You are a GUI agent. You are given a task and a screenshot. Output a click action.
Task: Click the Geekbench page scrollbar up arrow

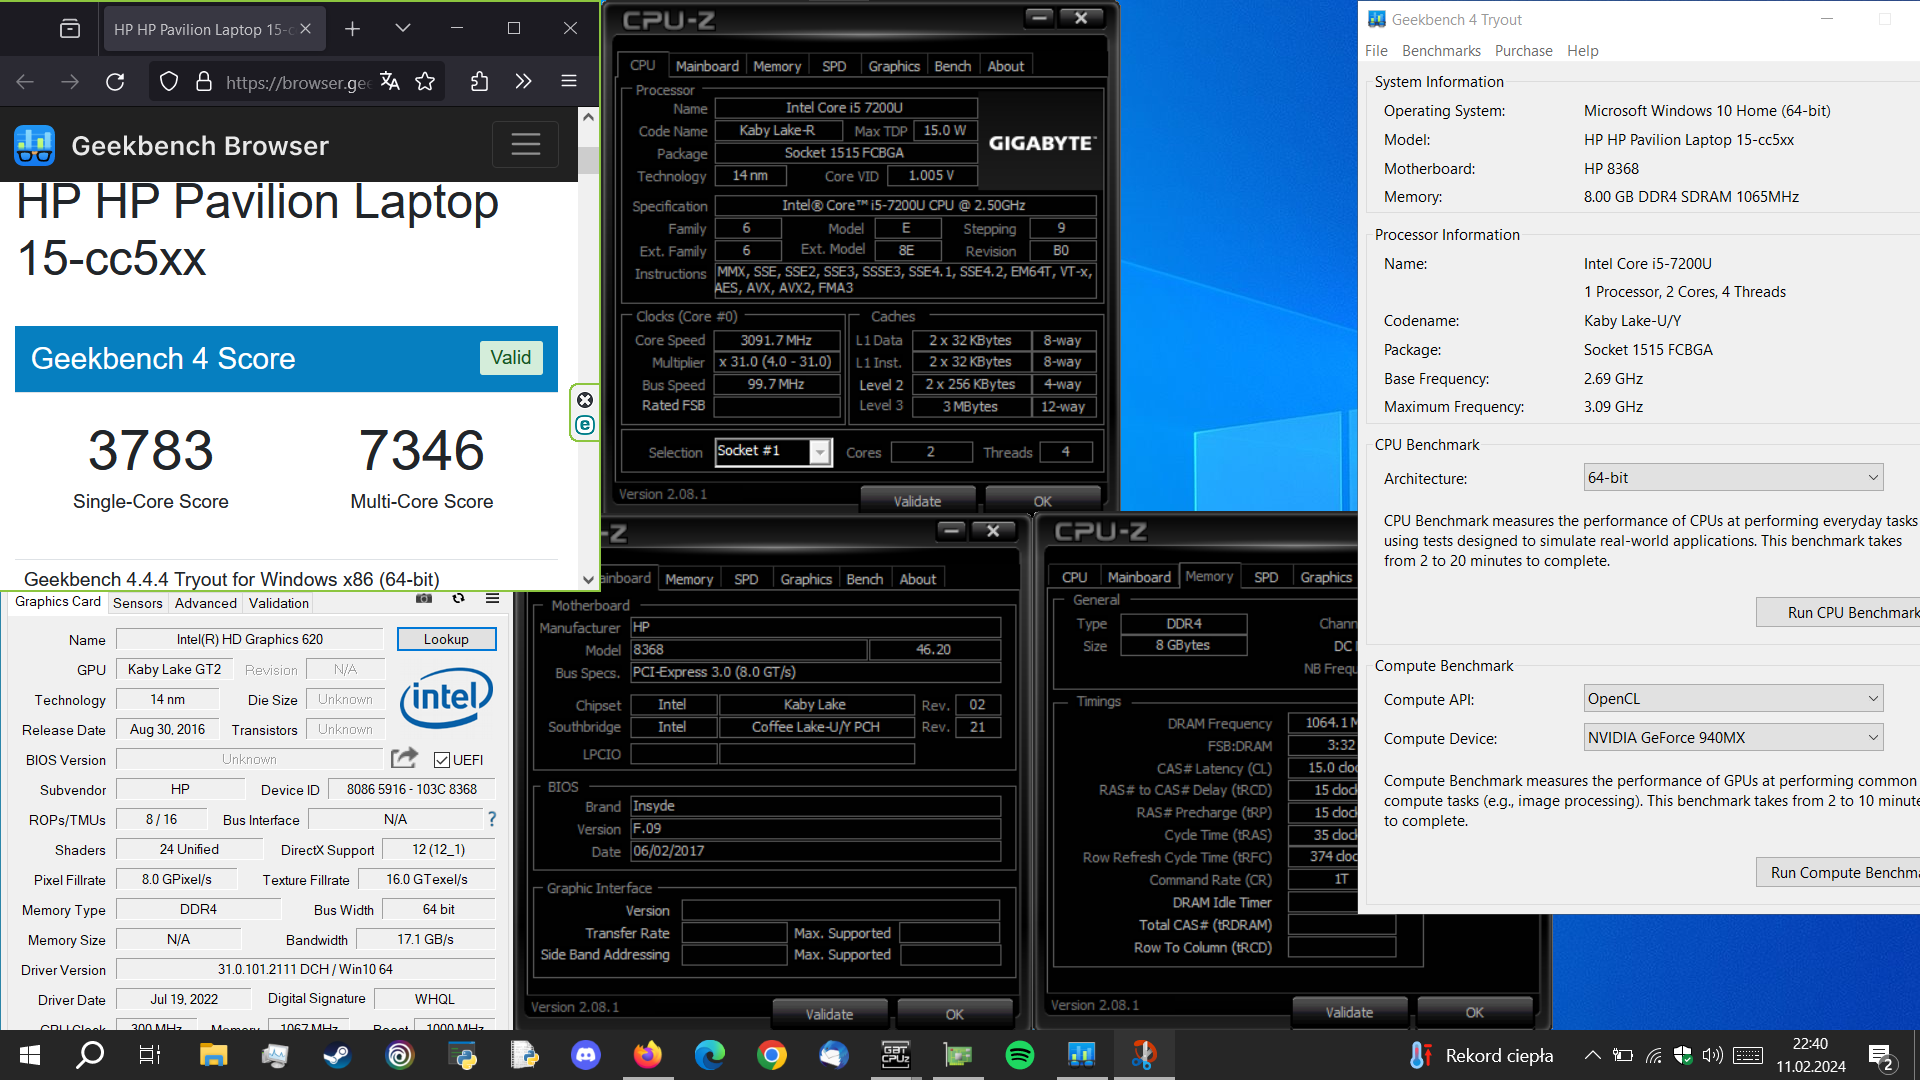[x=588, y=117]
